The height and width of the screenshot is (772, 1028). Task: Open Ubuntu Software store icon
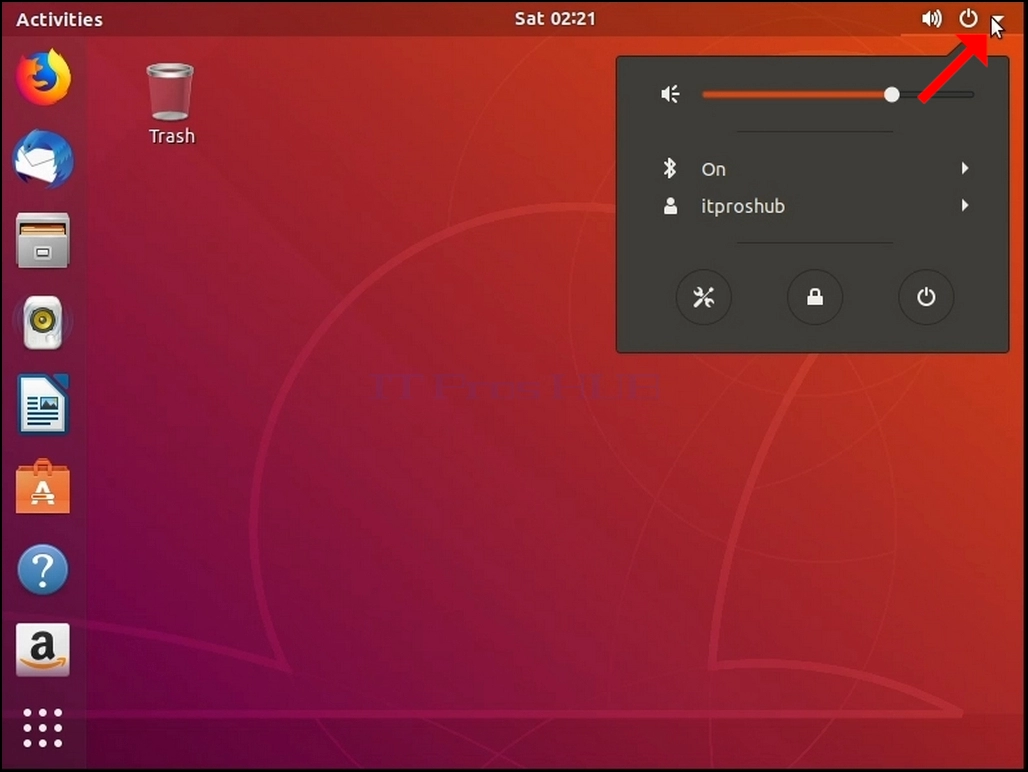[x=43, y=486]
